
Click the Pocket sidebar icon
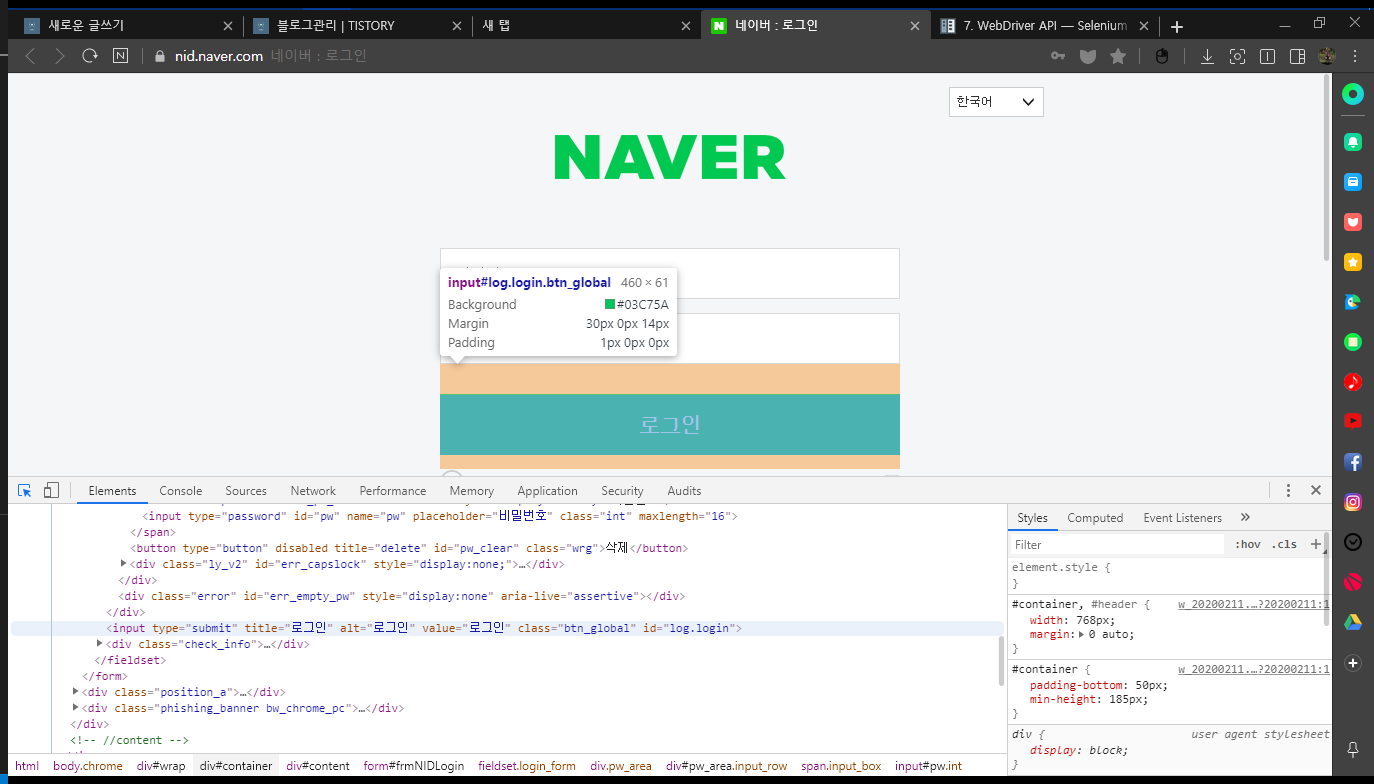tap(1353, 222)
